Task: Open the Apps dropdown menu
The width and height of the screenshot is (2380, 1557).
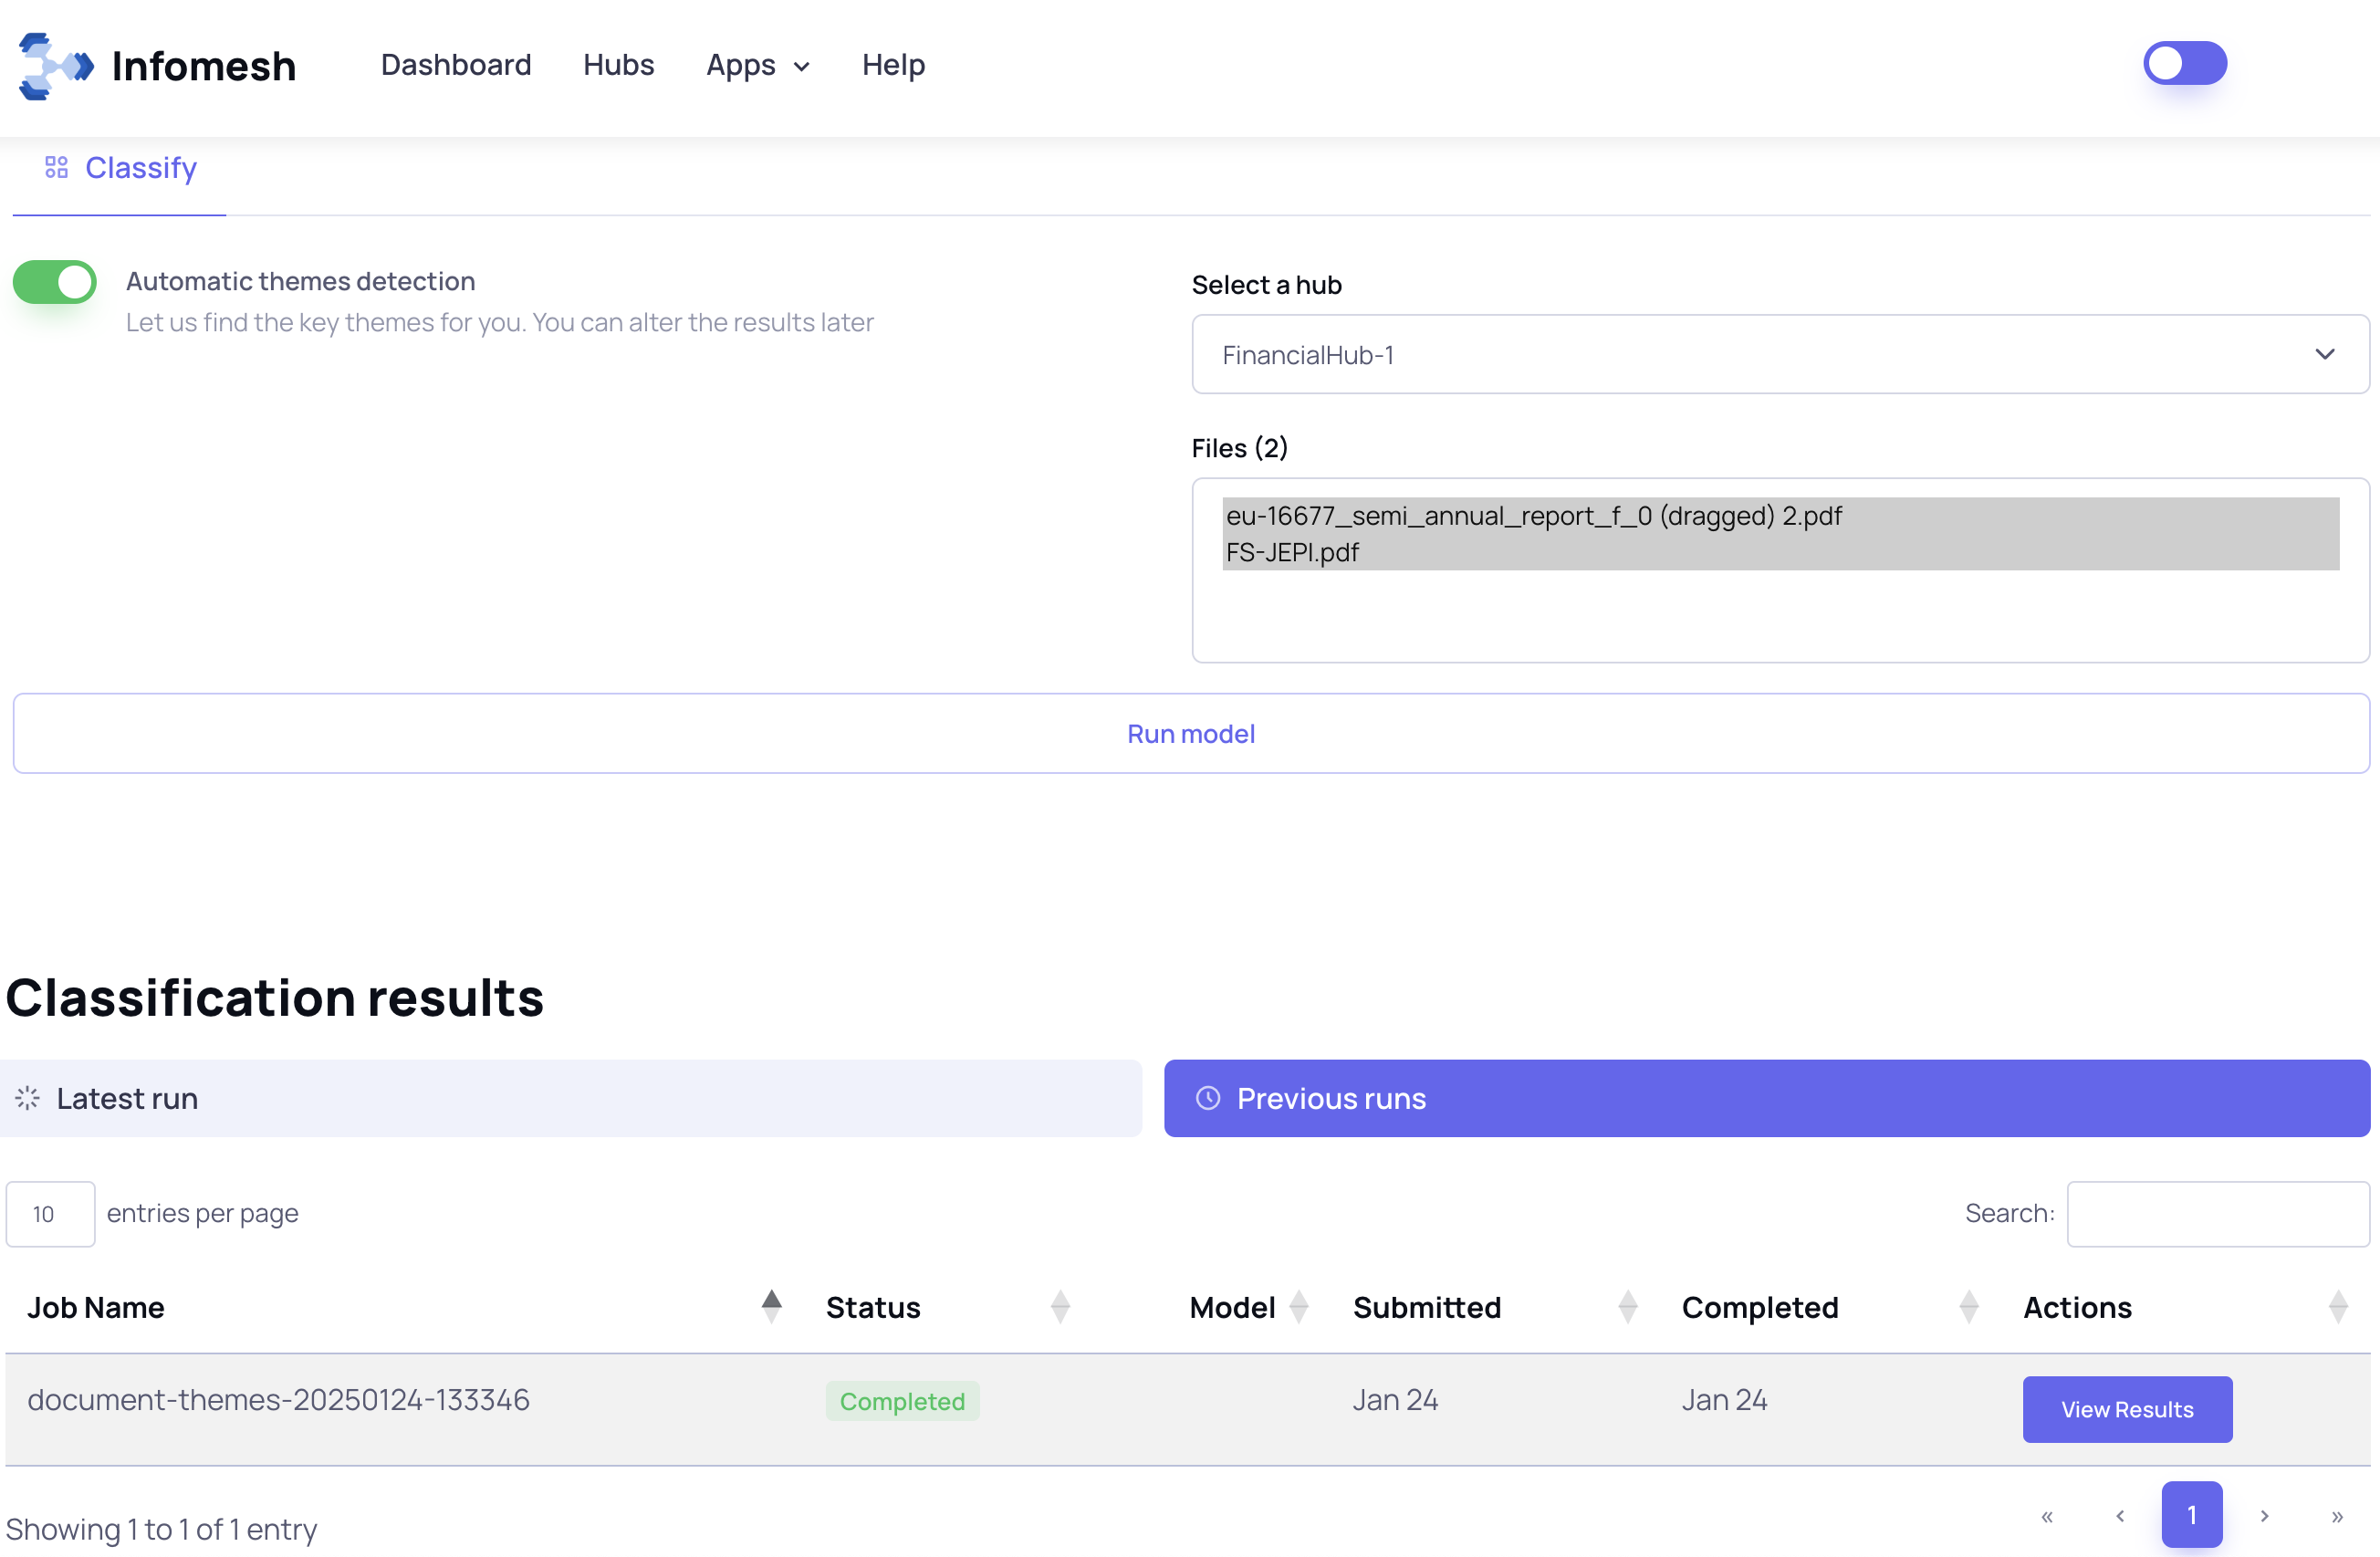Action: 757,66
